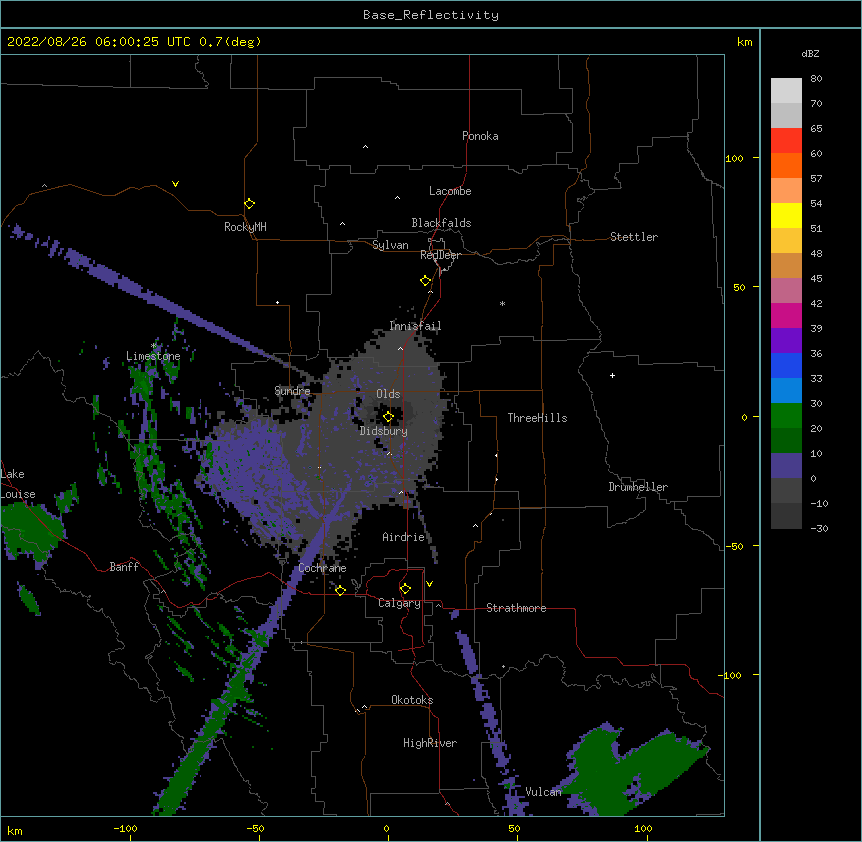Viewport: 862px width, 842px height.
Task: Click the RedDeer city label
Action: coord(440,255)
